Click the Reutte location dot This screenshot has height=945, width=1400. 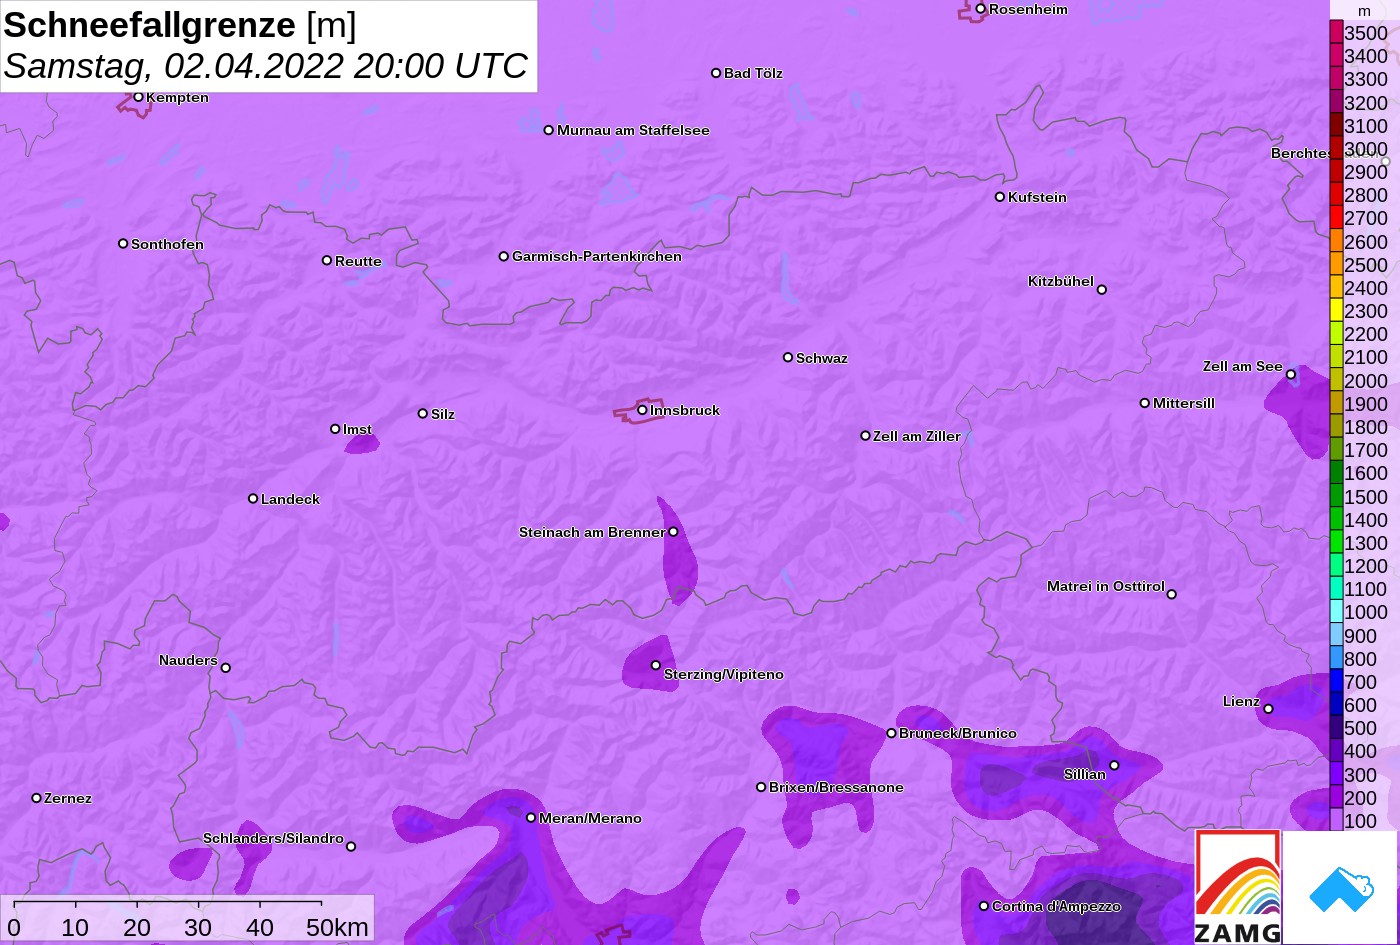pyautogui.click(x=327, y=261)
